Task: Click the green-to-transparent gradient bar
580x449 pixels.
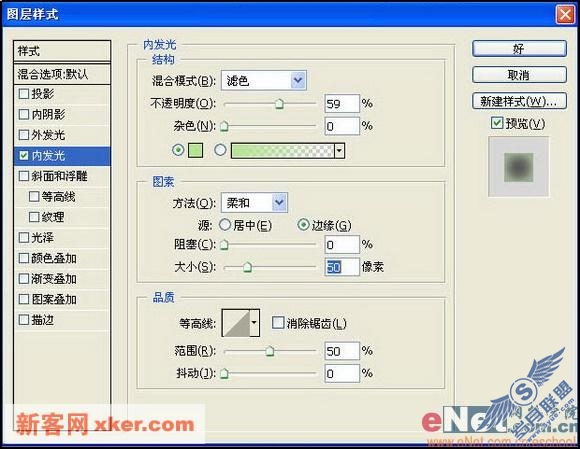Action: [x=282, y=151]
